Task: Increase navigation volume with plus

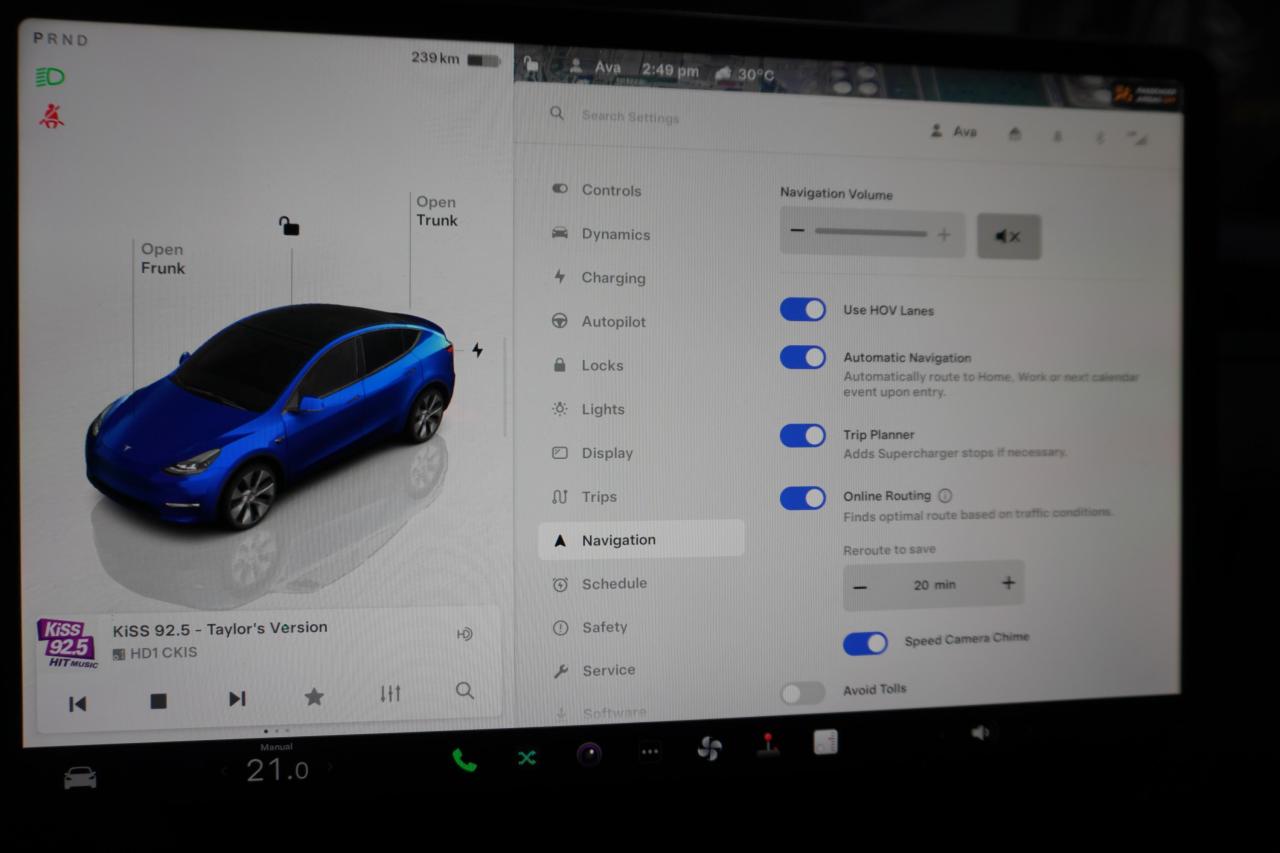Action: click(x=943, y=235)
